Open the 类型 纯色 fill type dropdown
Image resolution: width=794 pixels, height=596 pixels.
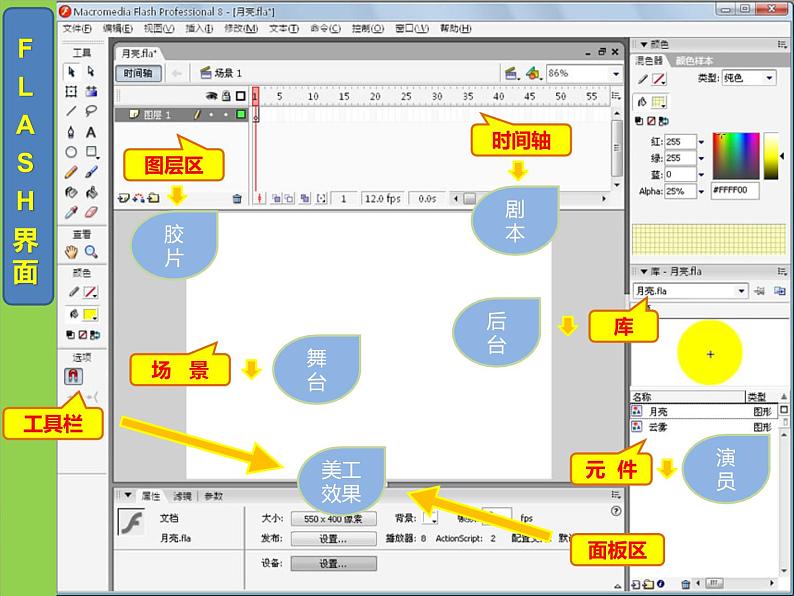click(x=769, y=78)
